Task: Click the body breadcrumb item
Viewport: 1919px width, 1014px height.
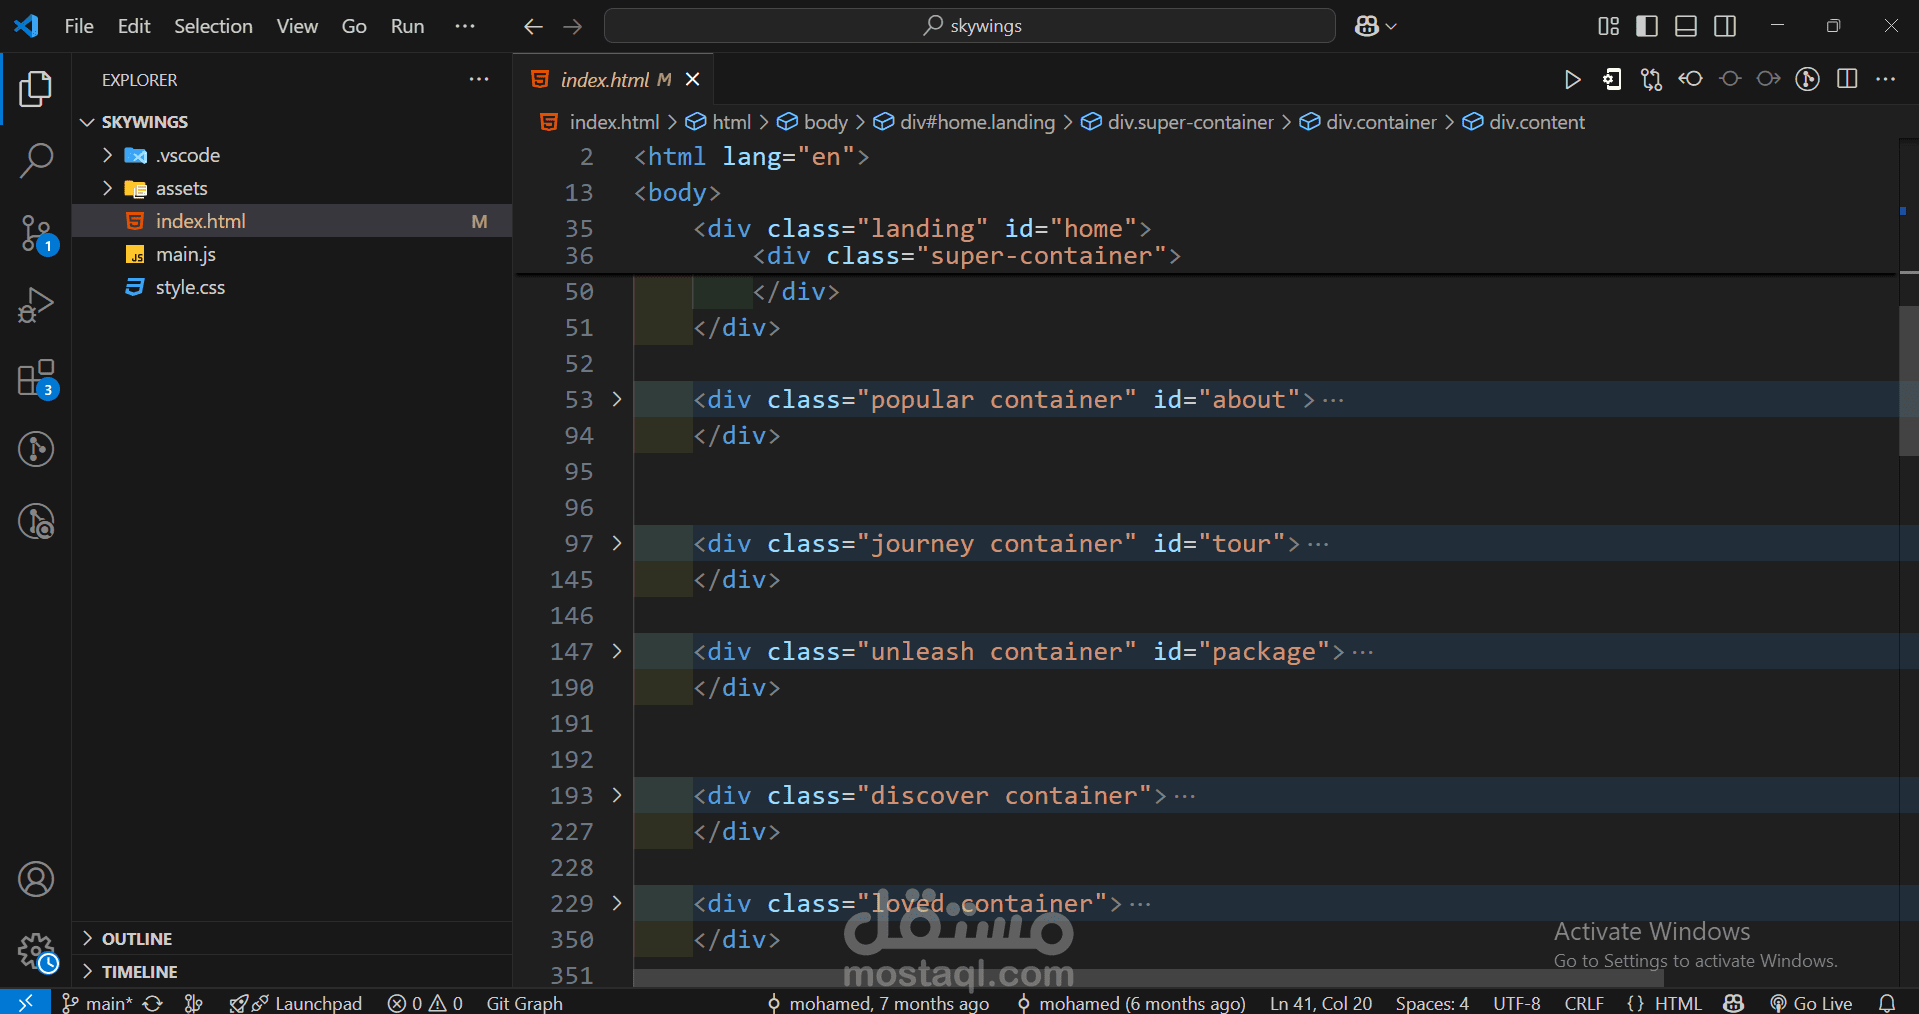Action: point(813,122)
